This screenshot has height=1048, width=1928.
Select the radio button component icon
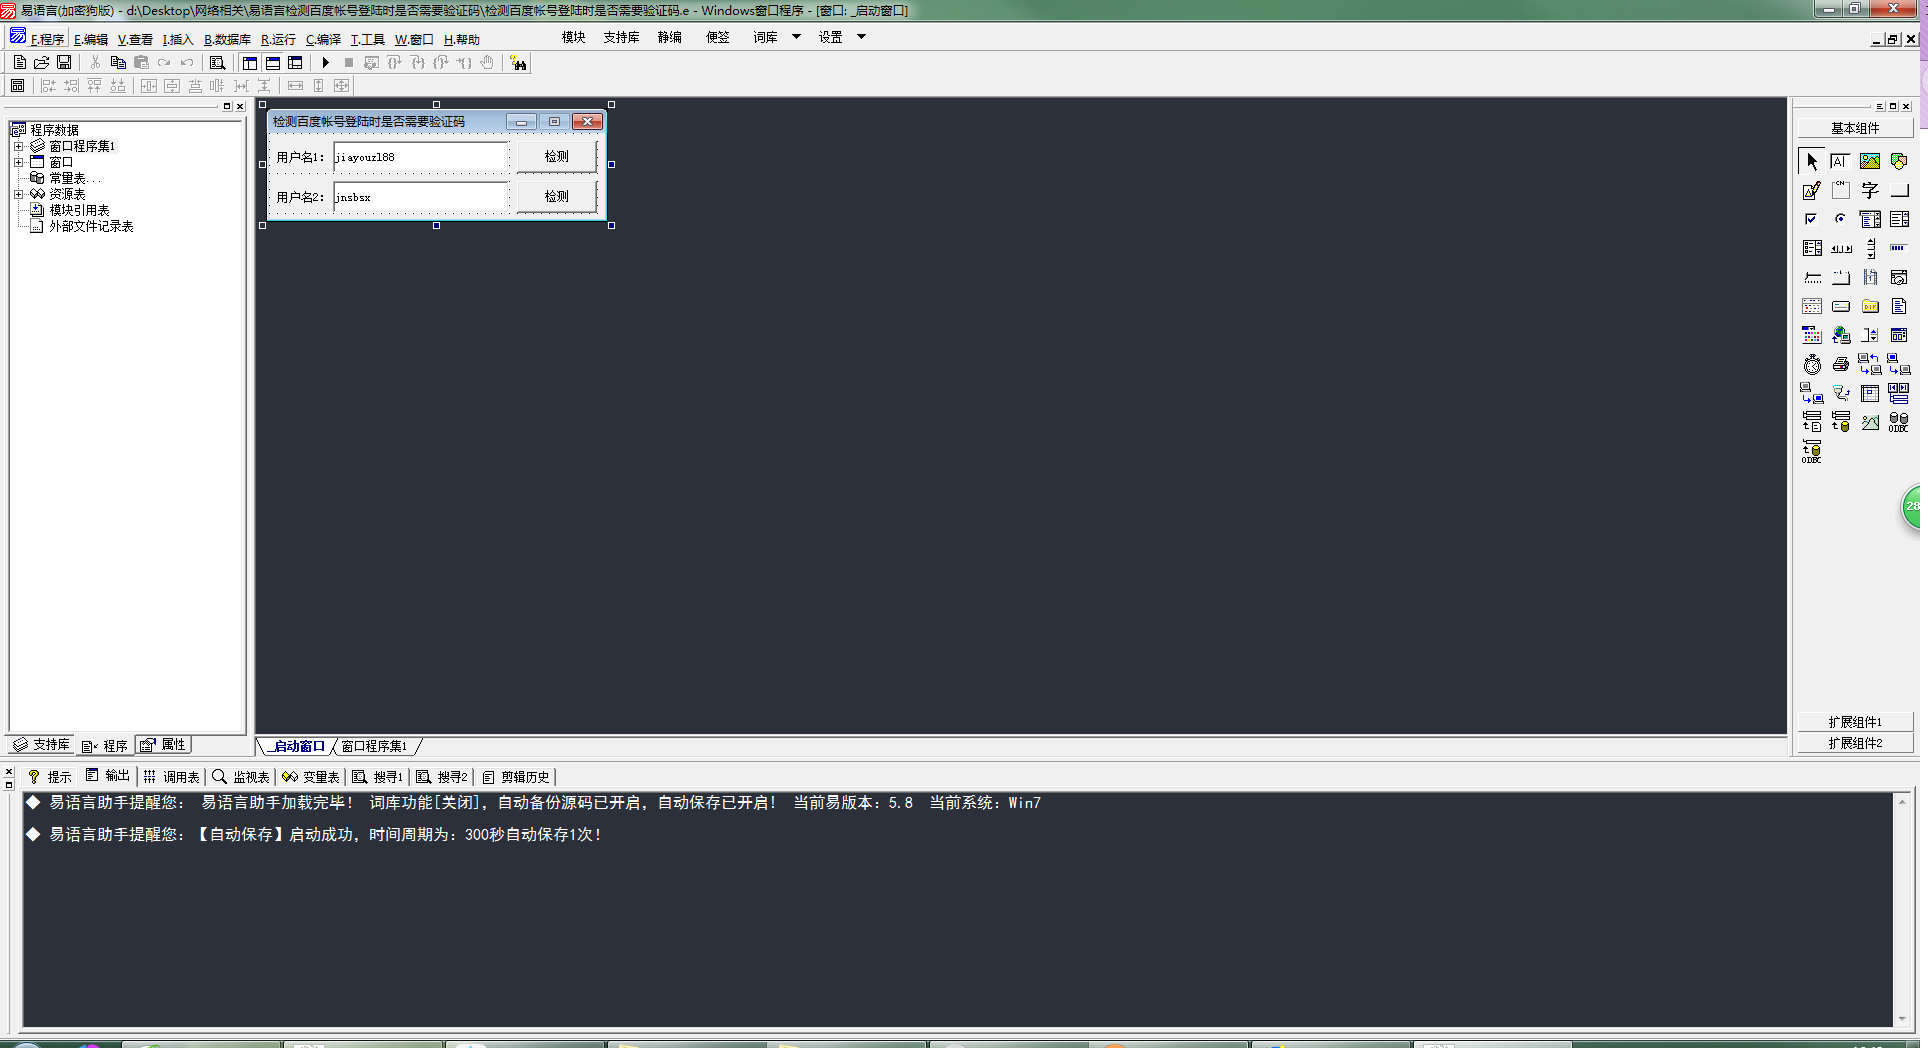click(x=1840, y=219)
